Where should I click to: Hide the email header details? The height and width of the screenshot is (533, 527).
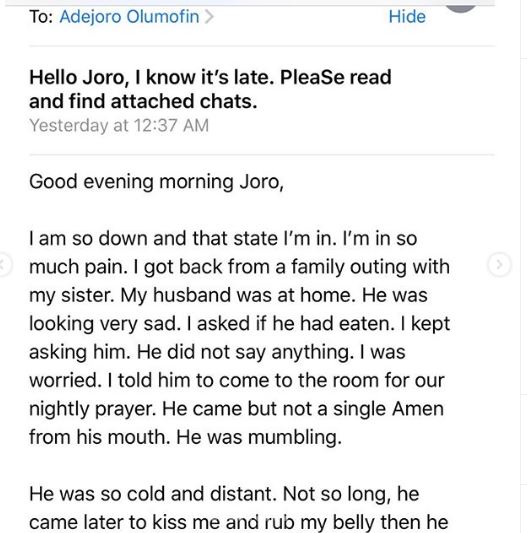pyautogui.click(x=407, y=17)
